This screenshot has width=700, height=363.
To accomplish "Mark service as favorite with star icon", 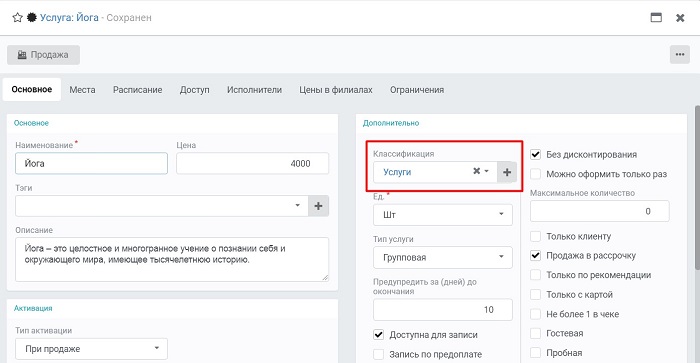I will pos(17,18).
